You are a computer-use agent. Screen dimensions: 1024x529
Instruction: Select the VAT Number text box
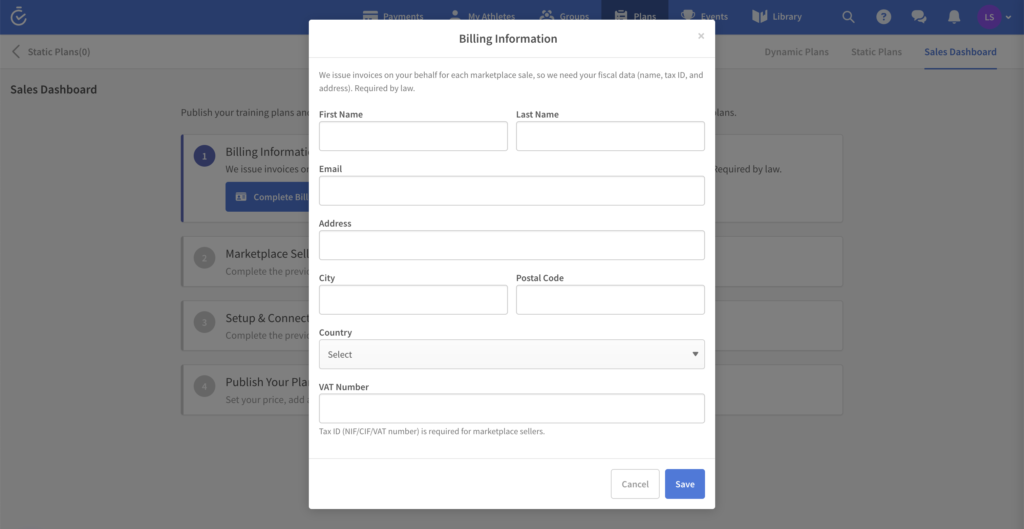click(x=511, y=408)
